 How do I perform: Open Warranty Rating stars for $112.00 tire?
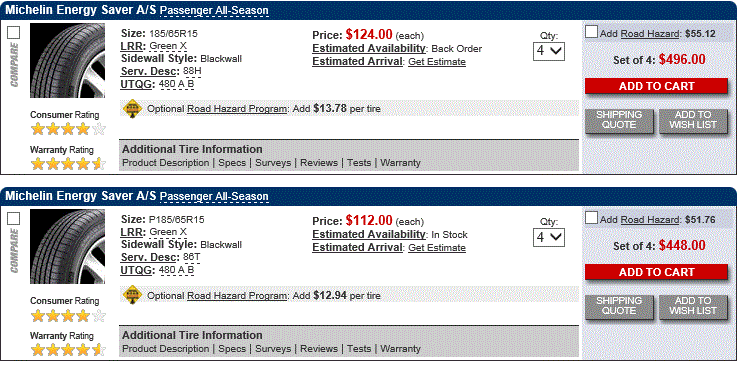[68, 350]
